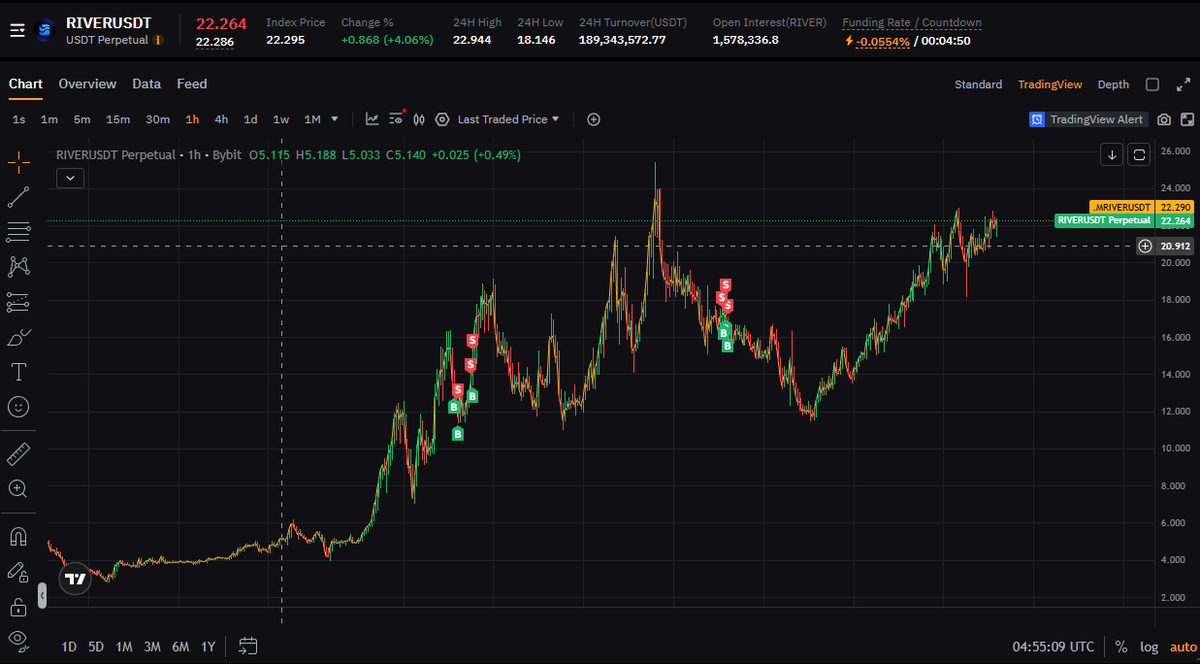The height and width of the screenshot is (664, 1200).
Task: Toggle stay in drawing mode pencil-lock
Action: [18, 572]
